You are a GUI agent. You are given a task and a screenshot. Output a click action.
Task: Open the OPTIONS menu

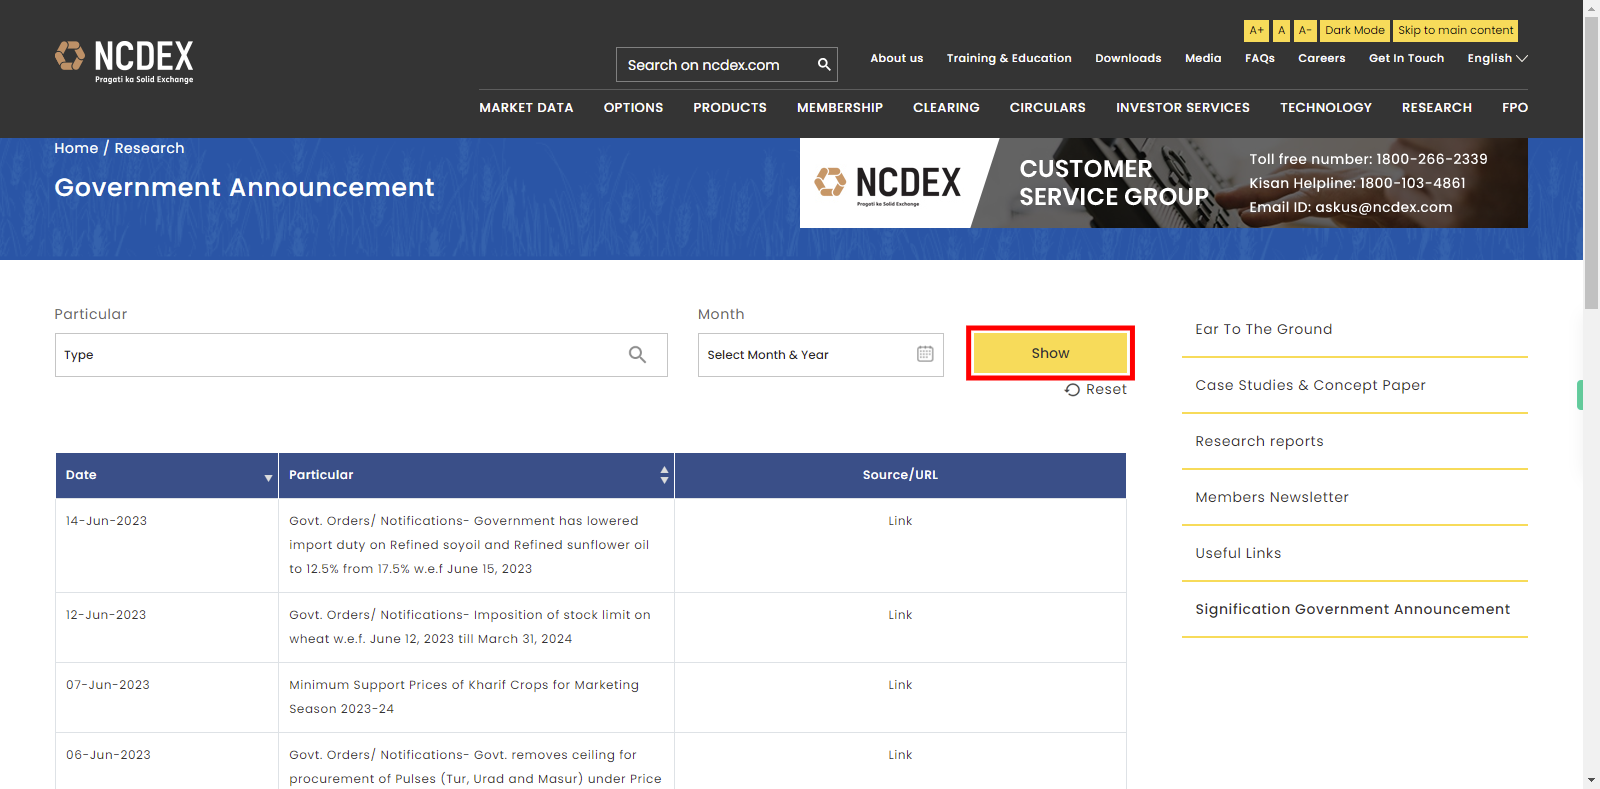(633, 107)
